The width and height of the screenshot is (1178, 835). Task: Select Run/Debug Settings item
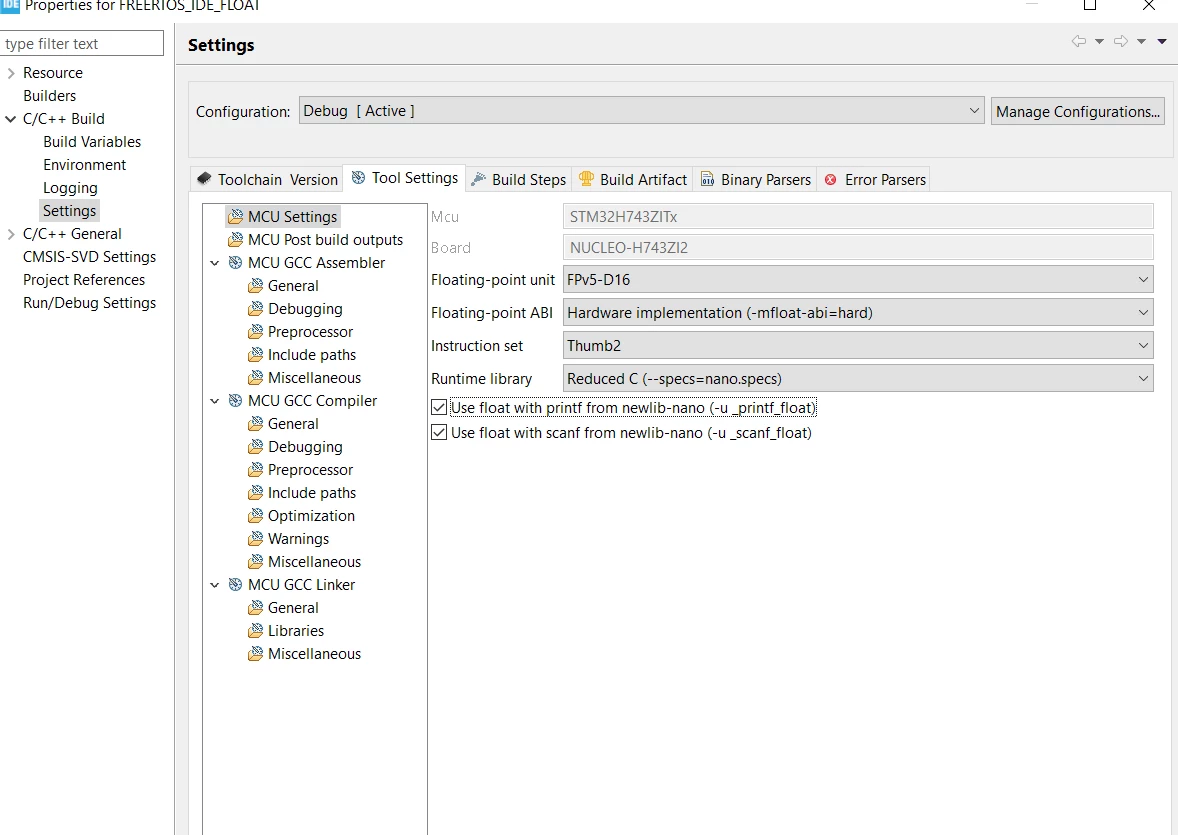[x=89, y=303]
